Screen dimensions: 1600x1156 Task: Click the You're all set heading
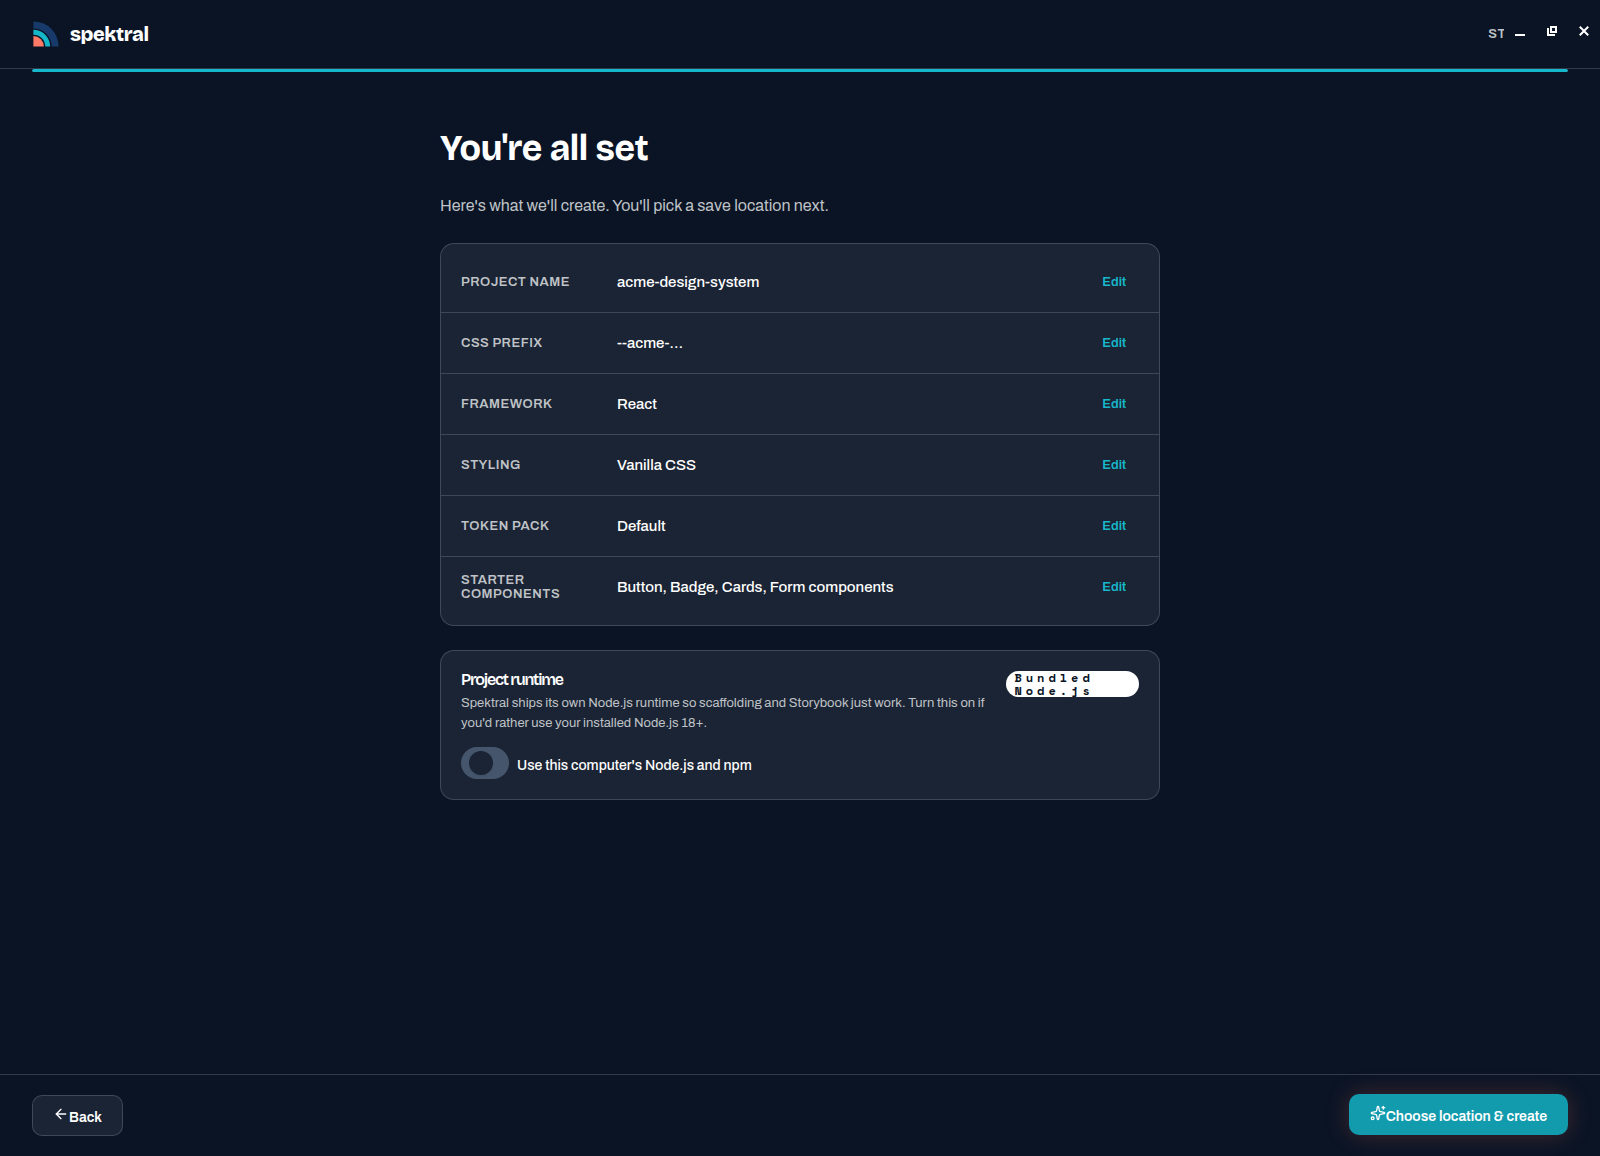pos(544,148)
